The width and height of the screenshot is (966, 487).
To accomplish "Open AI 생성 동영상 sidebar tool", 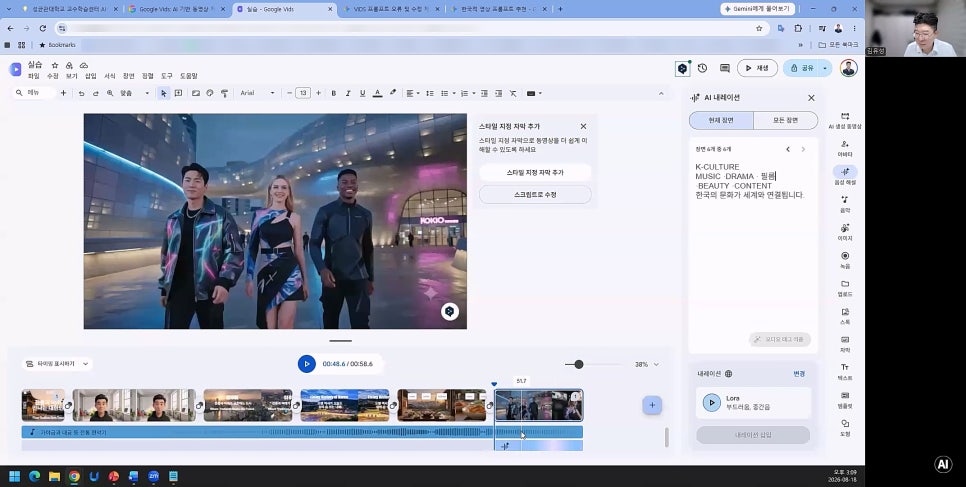I will (845, 120).
